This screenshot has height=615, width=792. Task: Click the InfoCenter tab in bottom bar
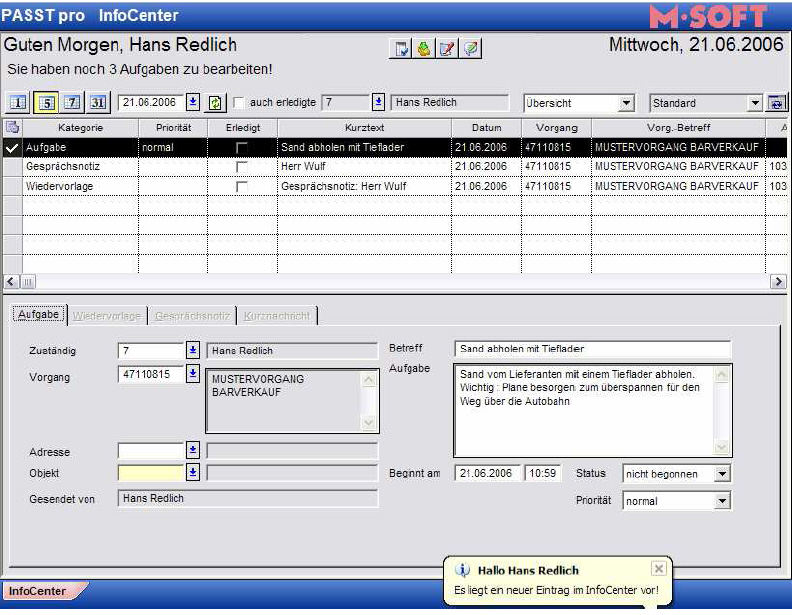40,591
